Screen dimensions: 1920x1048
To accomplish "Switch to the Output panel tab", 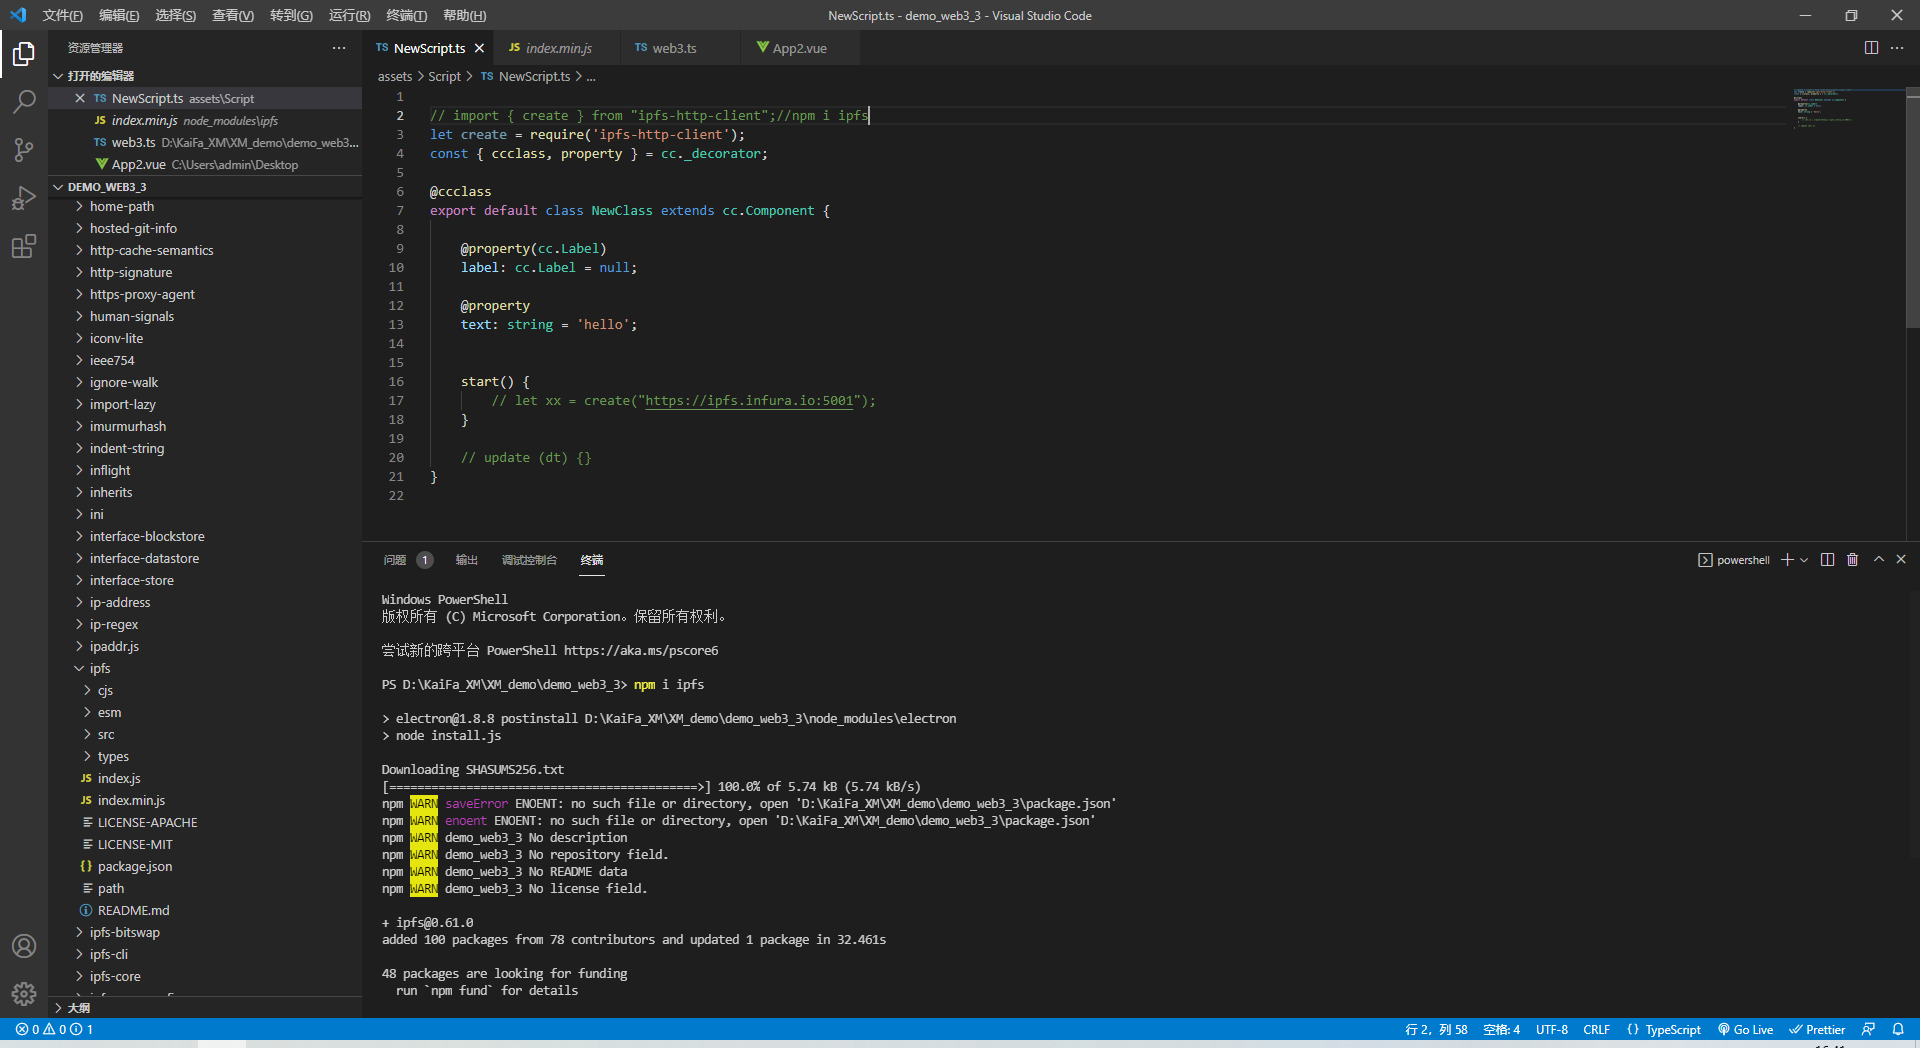I will 467,560.
